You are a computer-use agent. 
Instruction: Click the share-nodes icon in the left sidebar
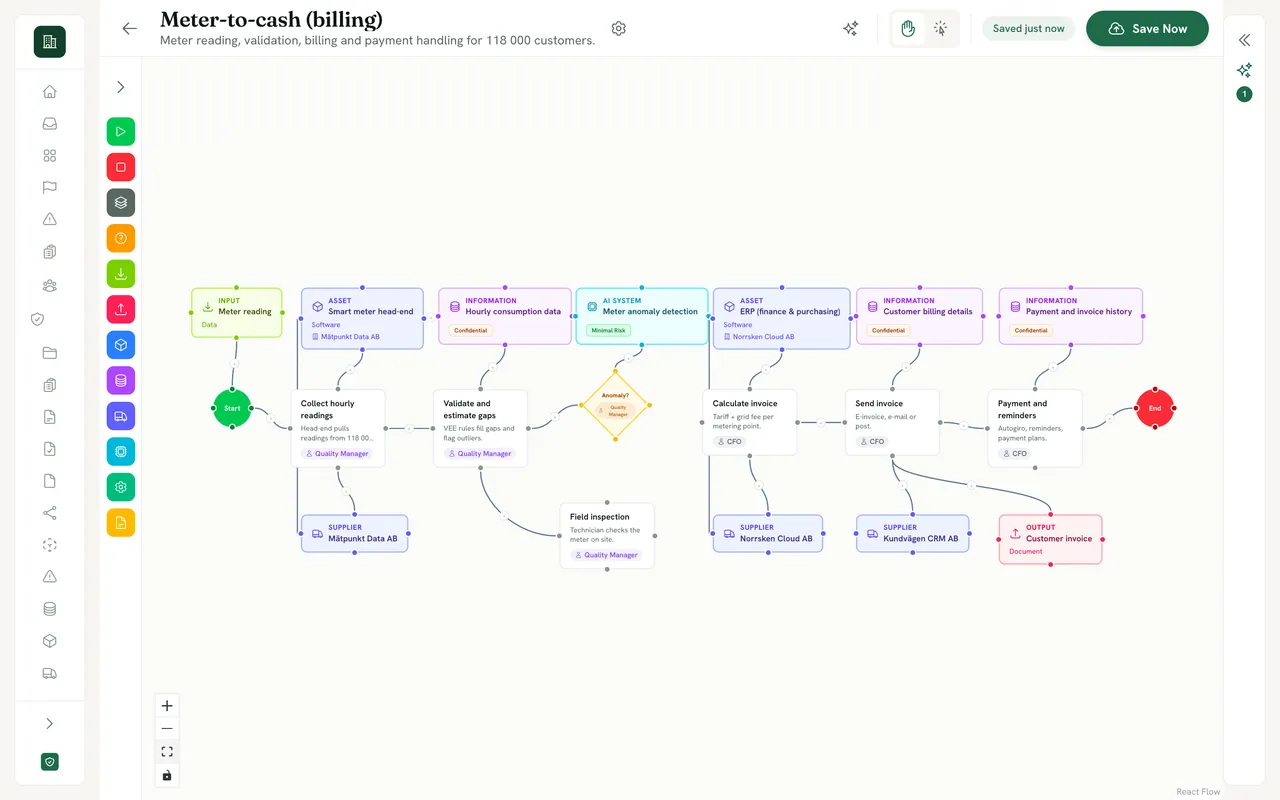(50, 513)
